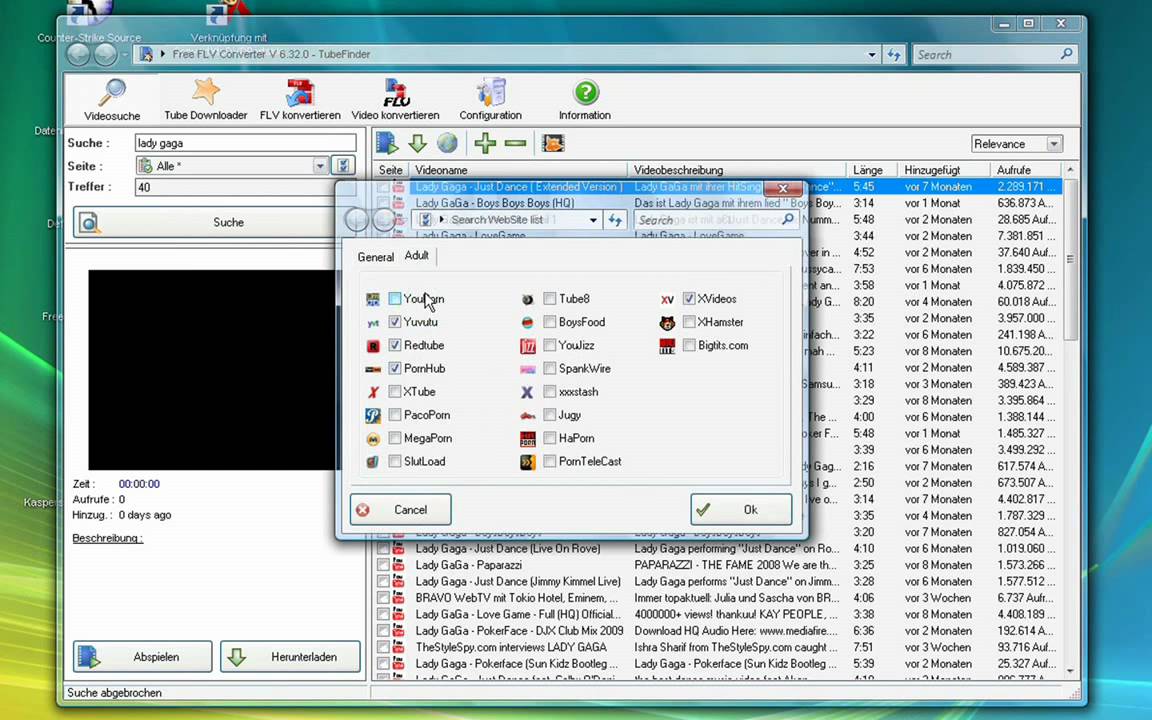Expand the Search WebSite list dropdown arrow
The image size is (1152, 720).
[593, 220]
